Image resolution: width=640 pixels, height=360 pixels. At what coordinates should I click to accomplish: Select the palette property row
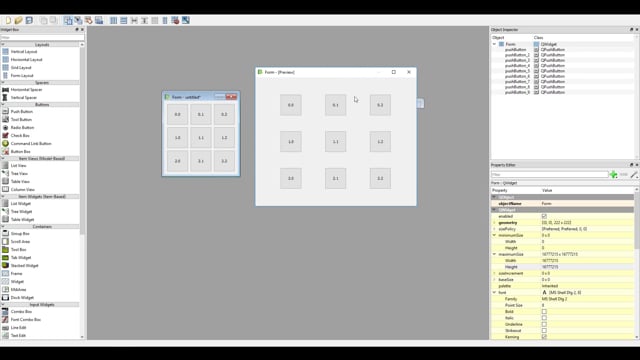pos(563,286)
